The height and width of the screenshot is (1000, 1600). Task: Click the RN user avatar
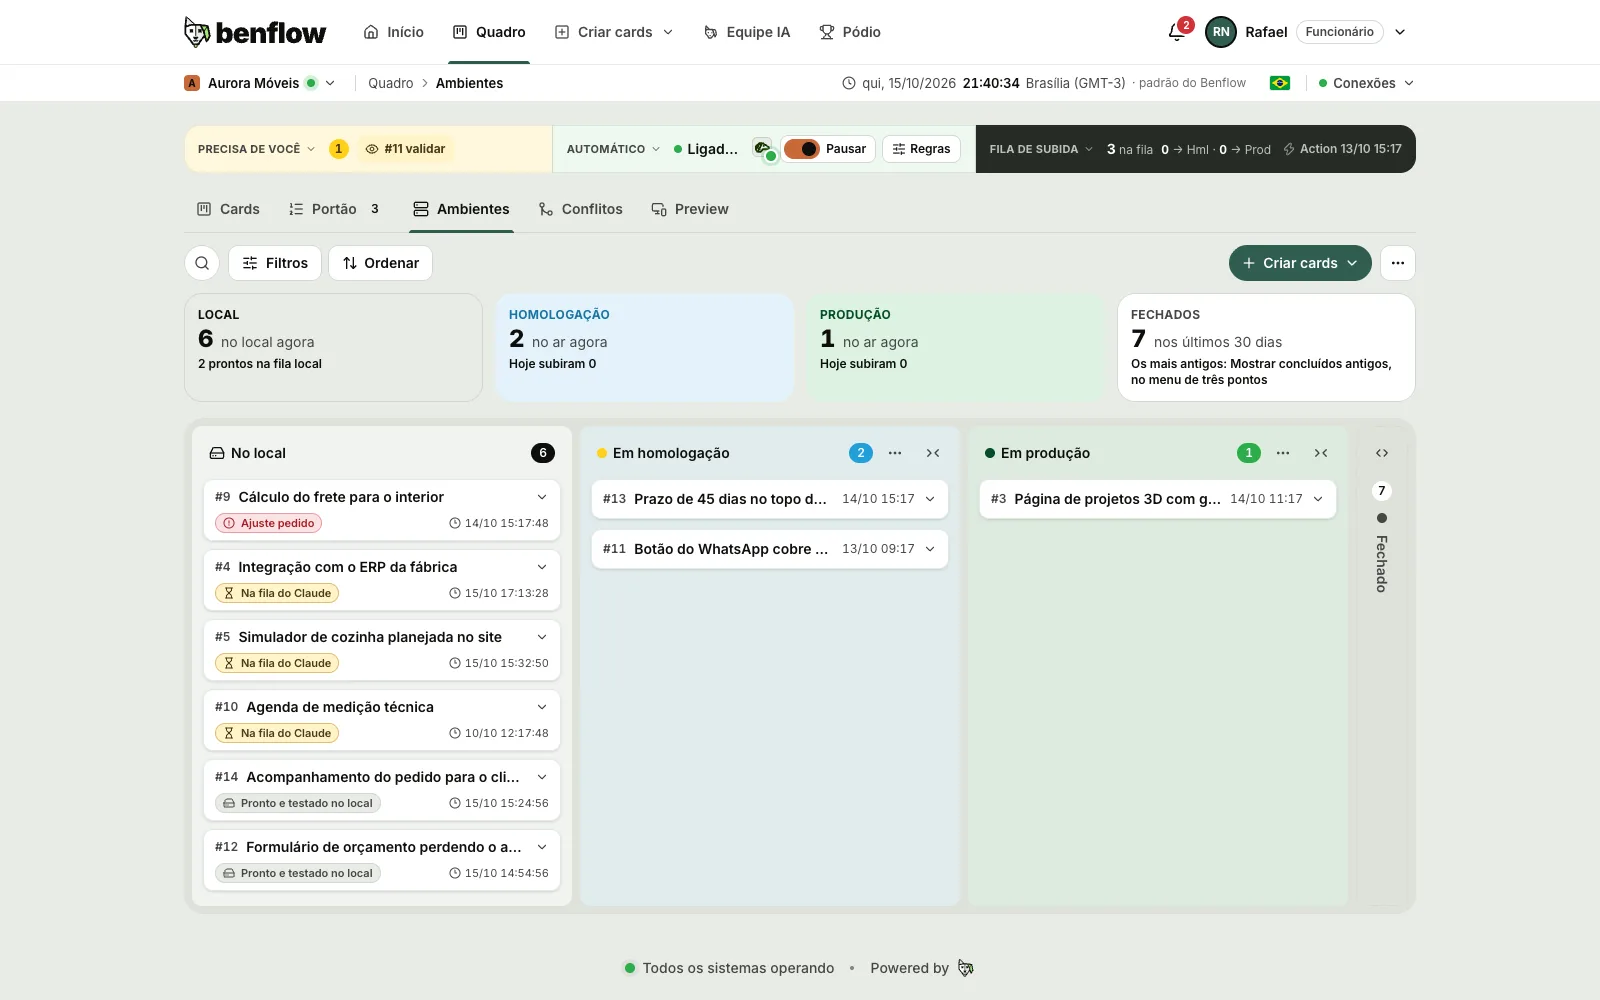click(x=1221, y=32)
